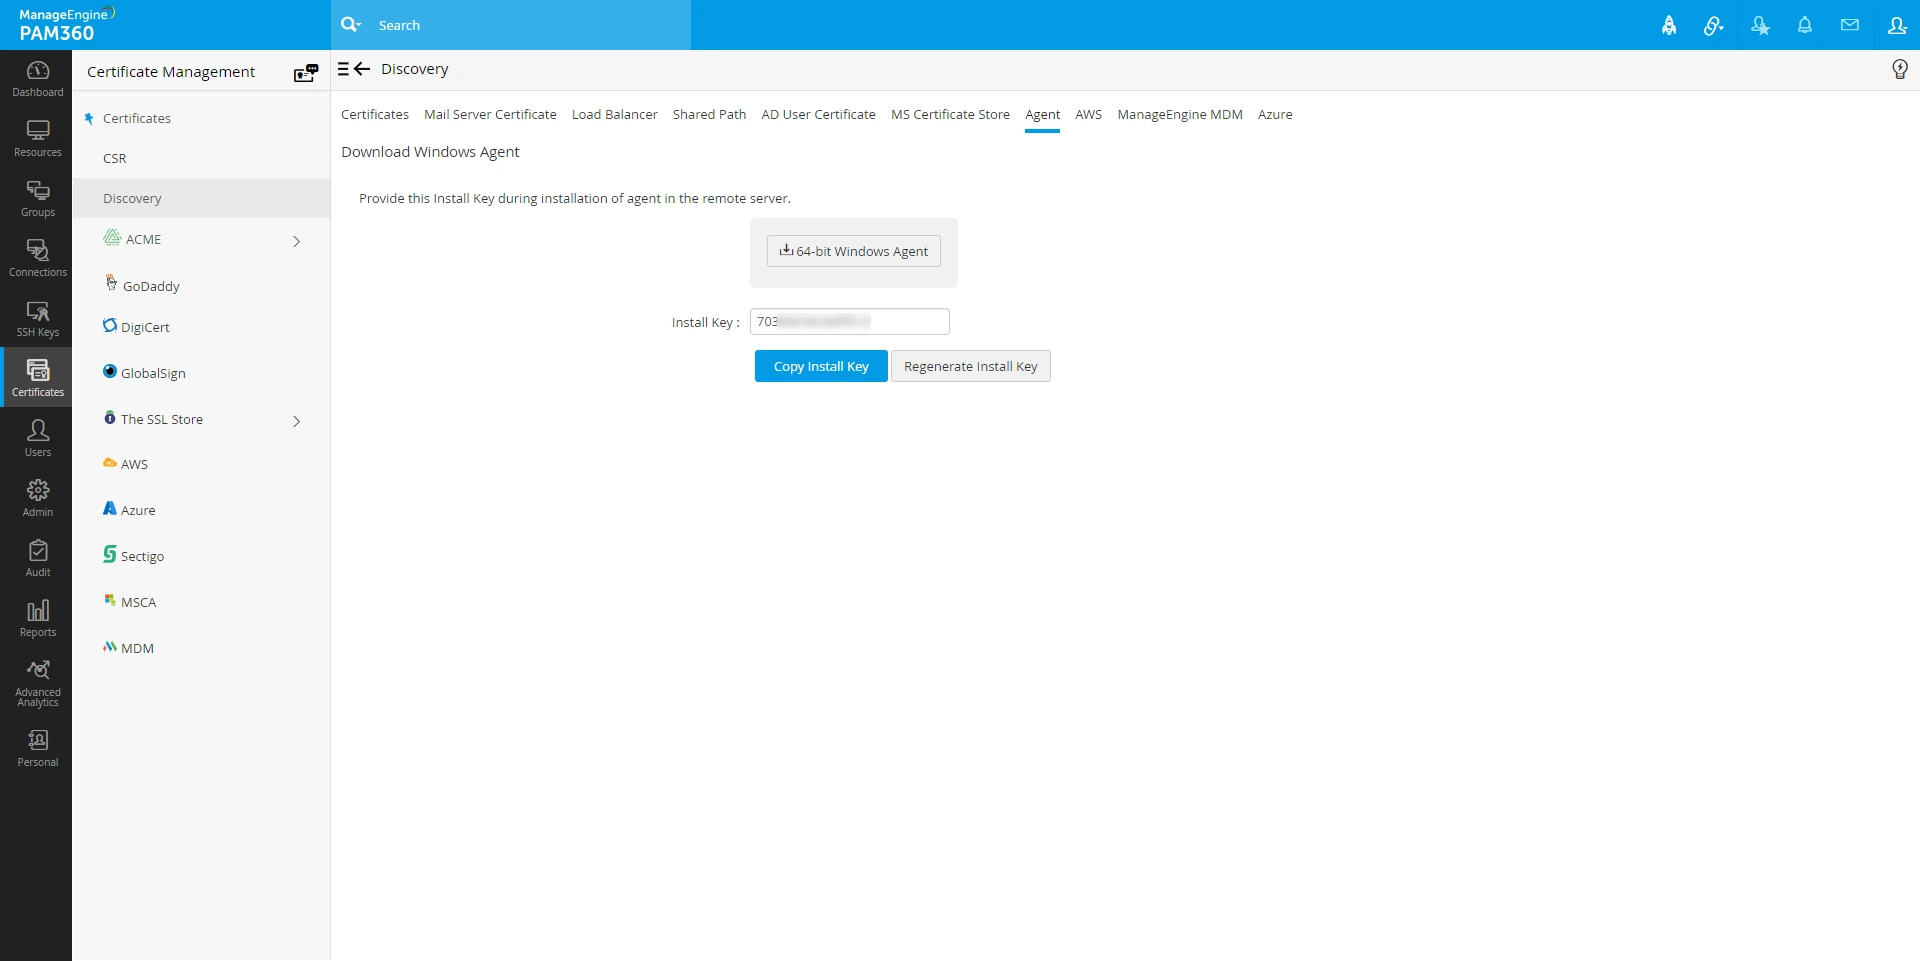Open the link dropdown arrow in the header

coord(1712,25)
